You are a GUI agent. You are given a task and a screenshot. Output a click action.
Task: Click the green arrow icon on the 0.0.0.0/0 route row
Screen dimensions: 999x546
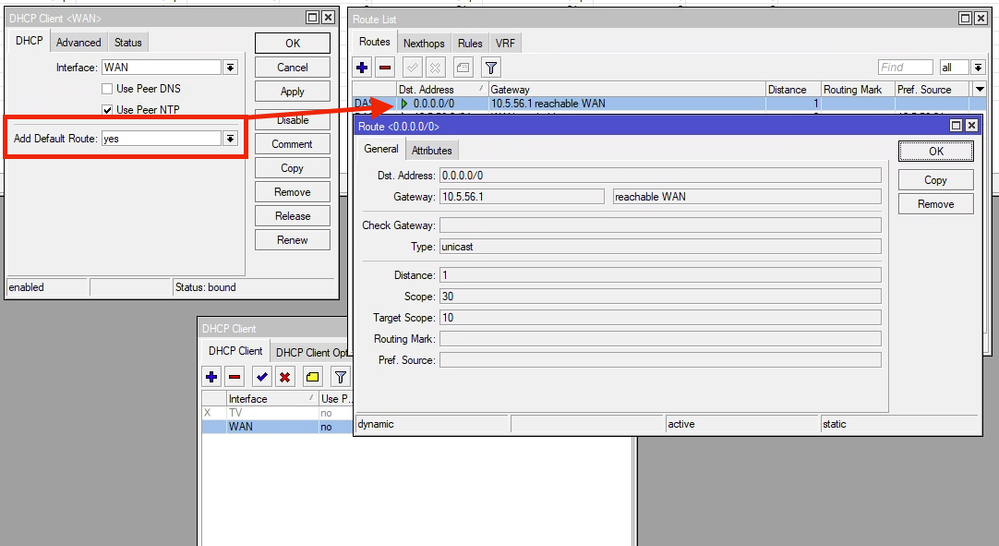click(405, 103)
